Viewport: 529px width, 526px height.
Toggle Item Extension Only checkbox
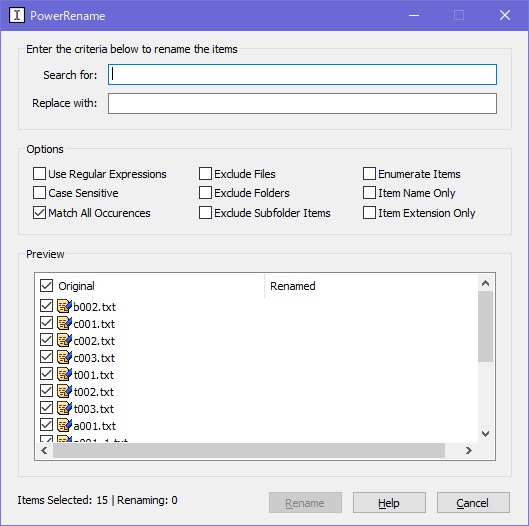tap(369, 213)
